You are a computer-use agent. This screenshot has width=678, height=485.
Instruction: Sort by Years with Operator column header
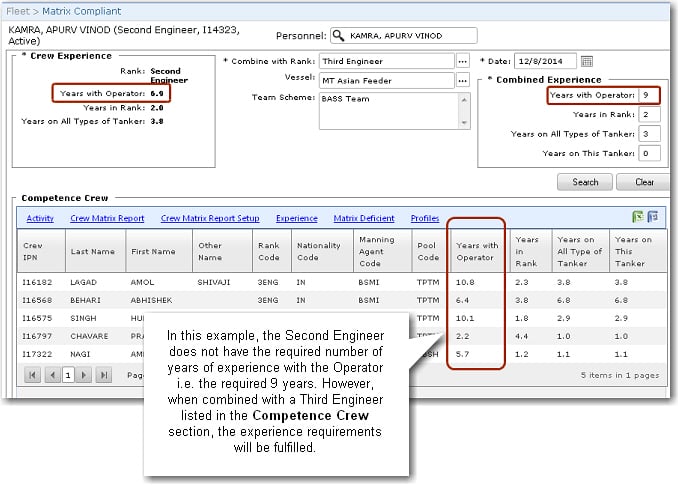(x=476, y=251)
